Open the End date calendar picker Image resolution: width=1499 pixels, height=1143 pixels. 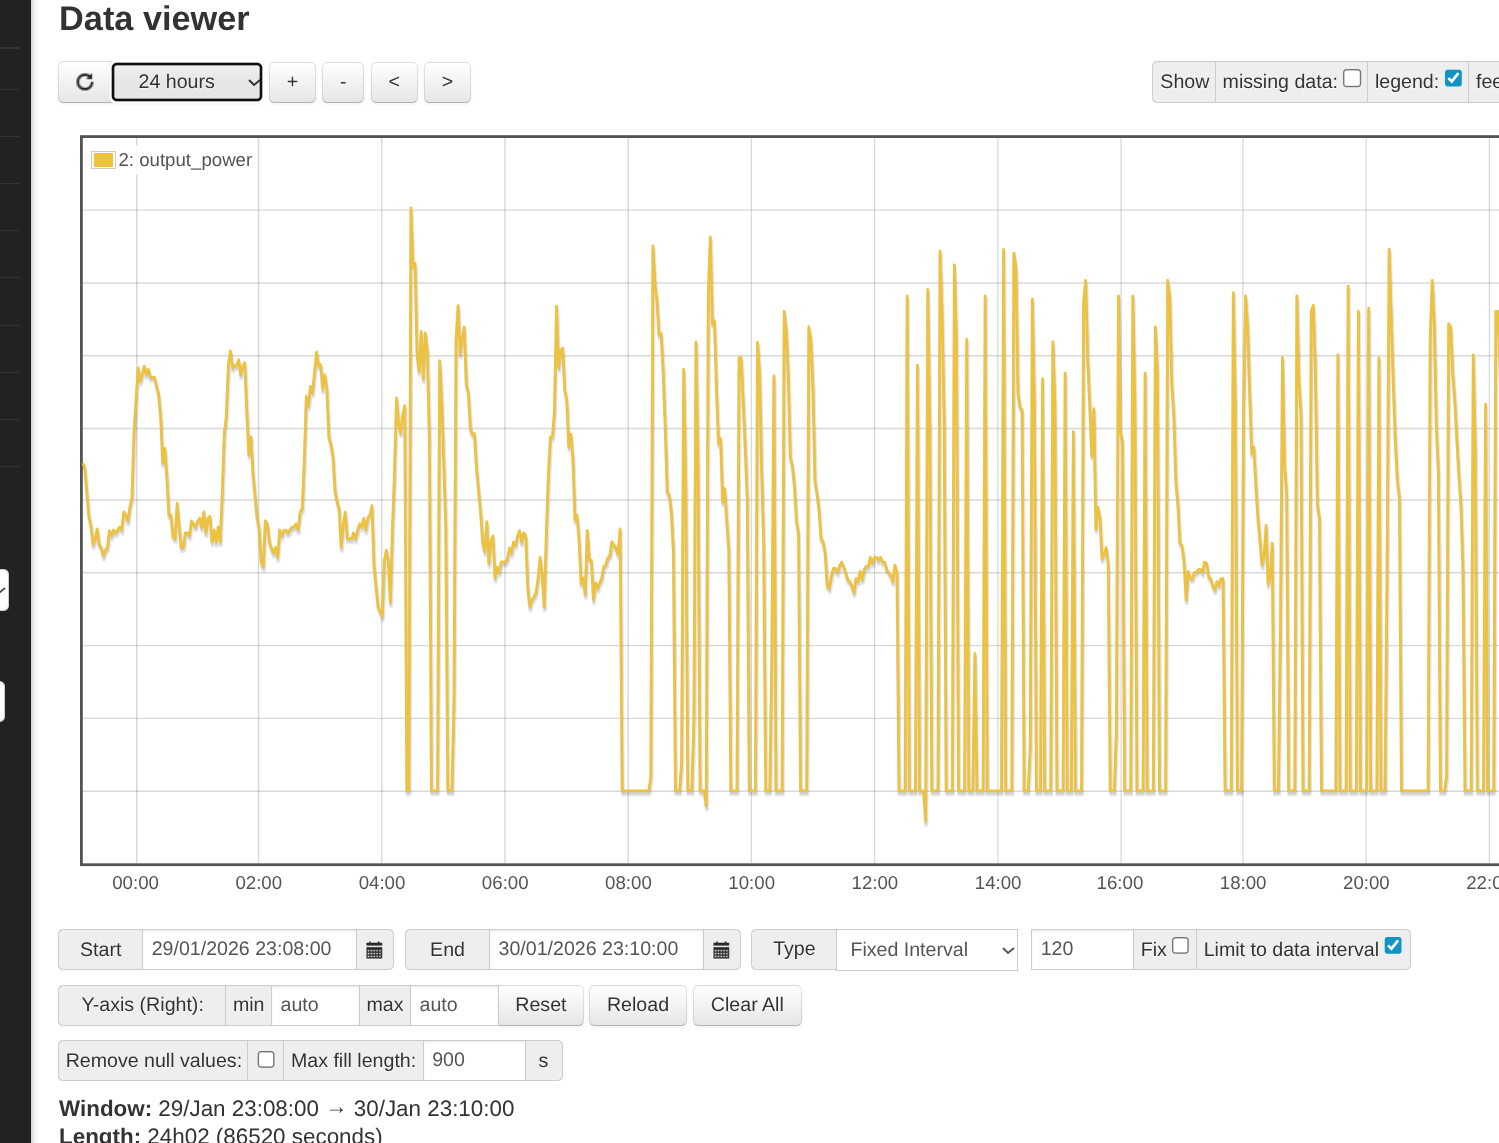tap(721, 950)
